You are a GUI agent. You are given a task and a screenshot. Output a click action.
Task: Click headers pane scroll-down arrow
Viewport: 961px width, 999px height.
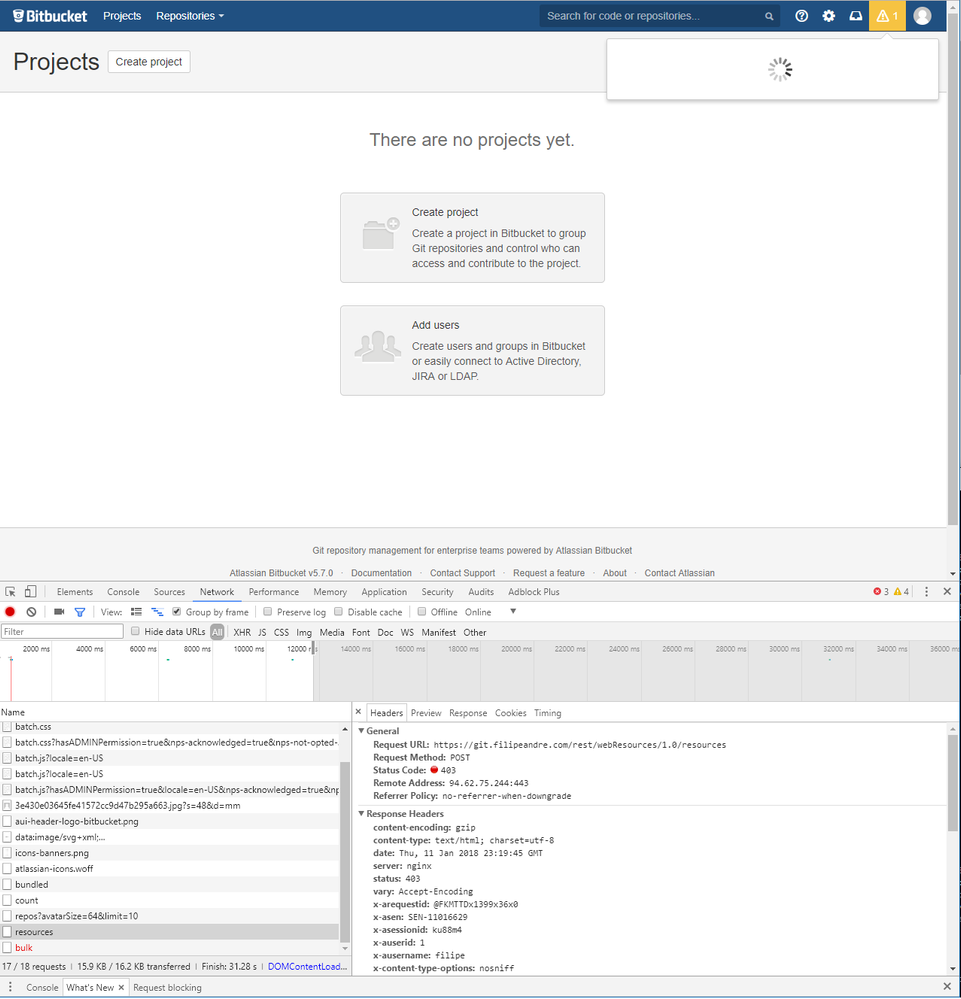pyautogui.click(x=953, y=968)
